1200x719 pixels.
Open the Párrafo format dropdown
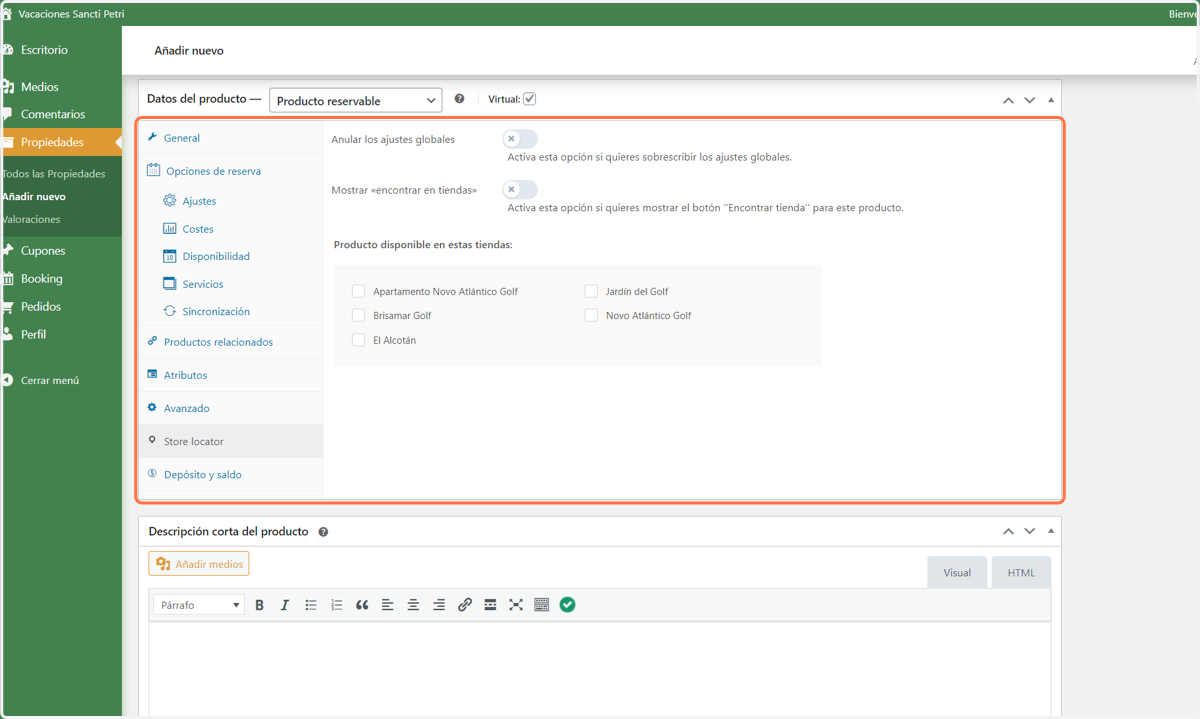pos(199,605)
